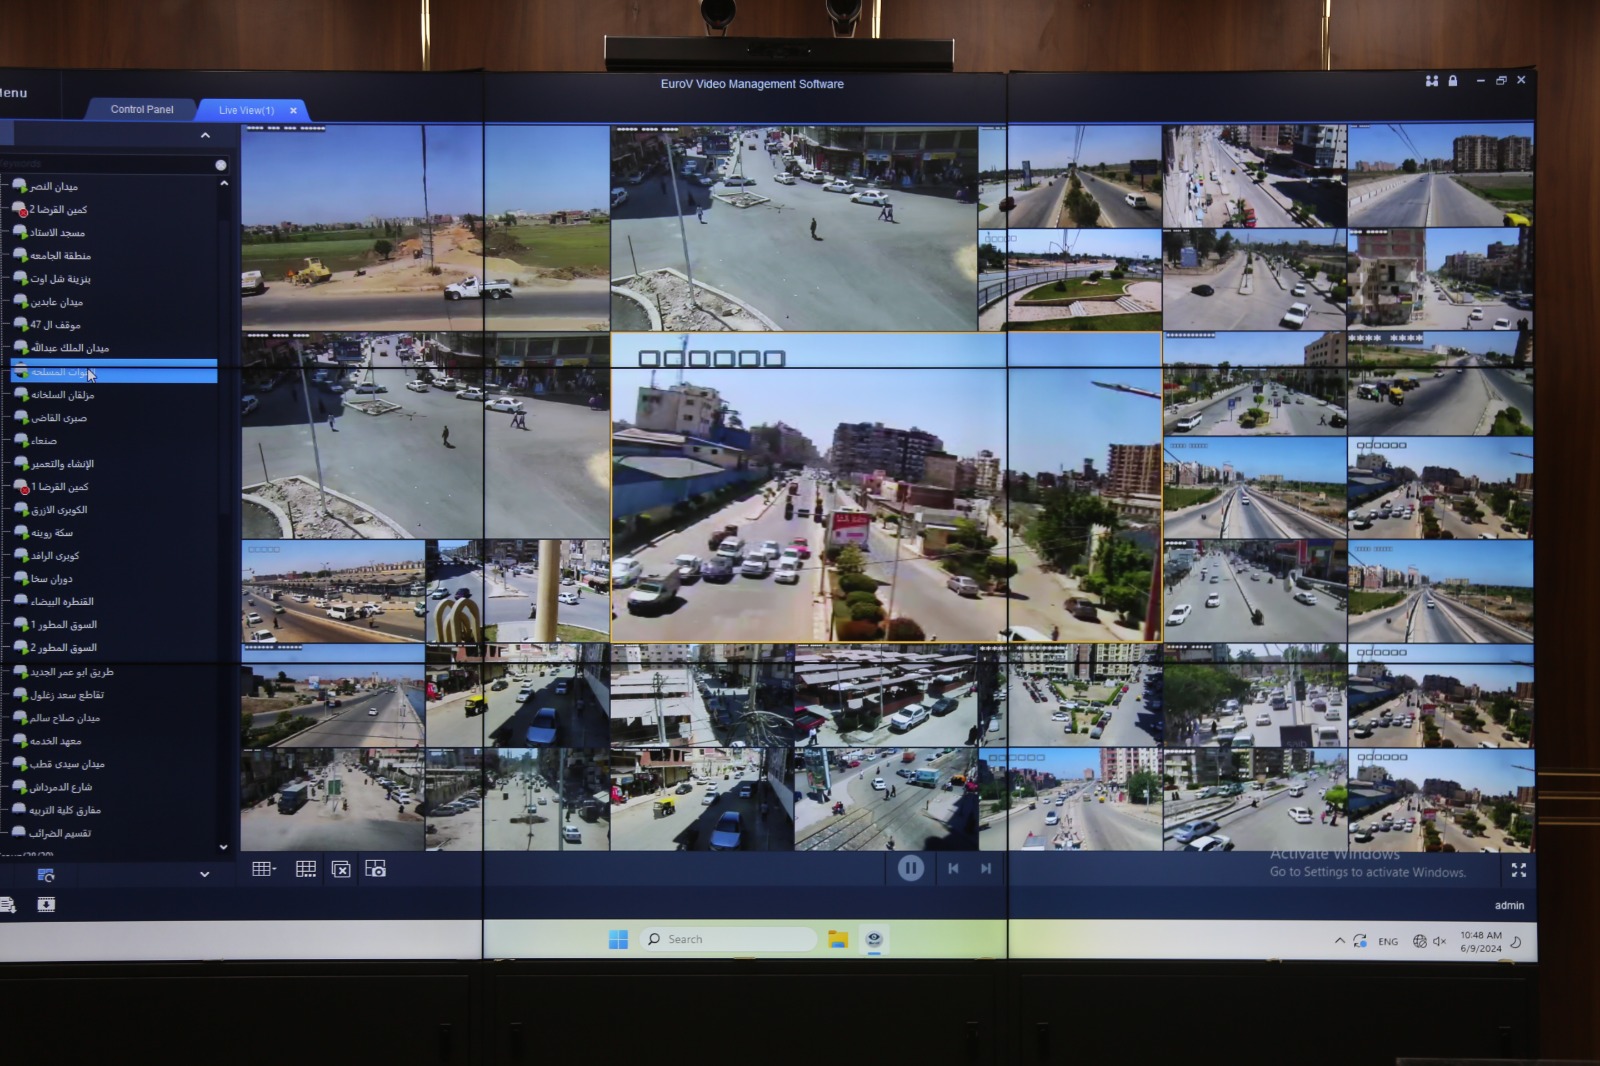Select the ميدان النصر camera in the list
This screenshot has width=1600, height=1066.
54,186
